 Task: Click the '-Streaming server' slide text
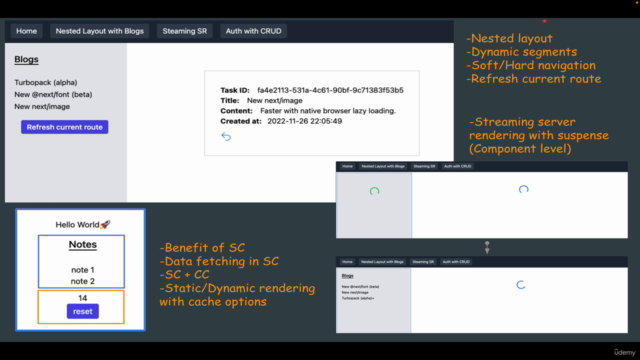[x=522, y=122]
